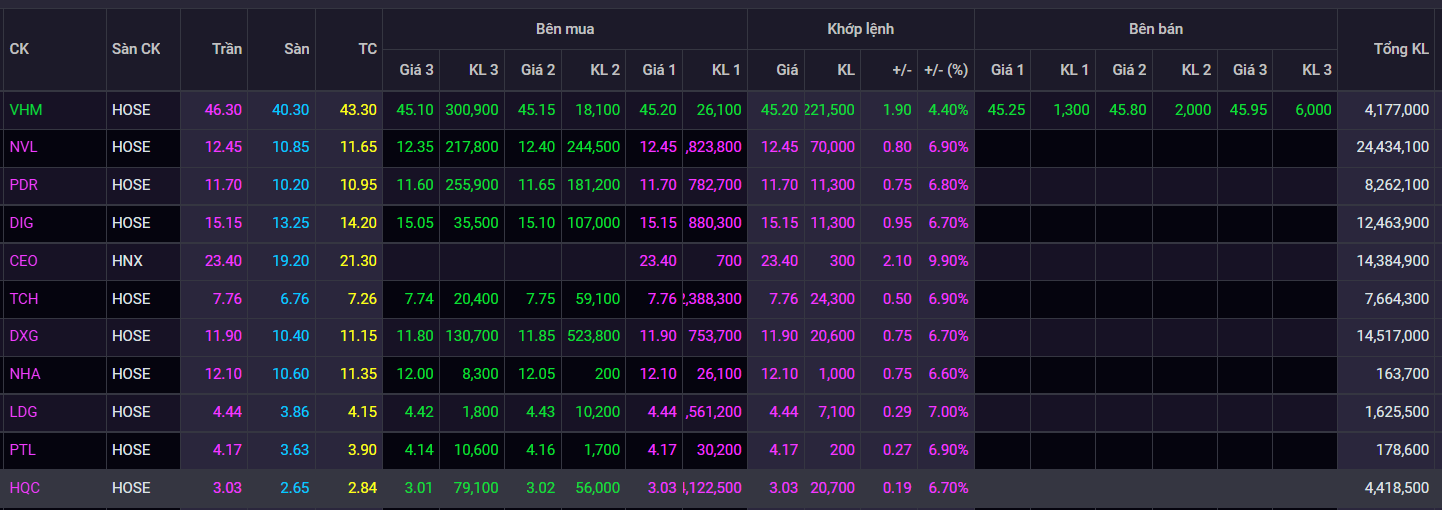Select the DXG ticker symbol
Image resolution: width=1442 pixels, height=510 pixels.
pos(25,336)
